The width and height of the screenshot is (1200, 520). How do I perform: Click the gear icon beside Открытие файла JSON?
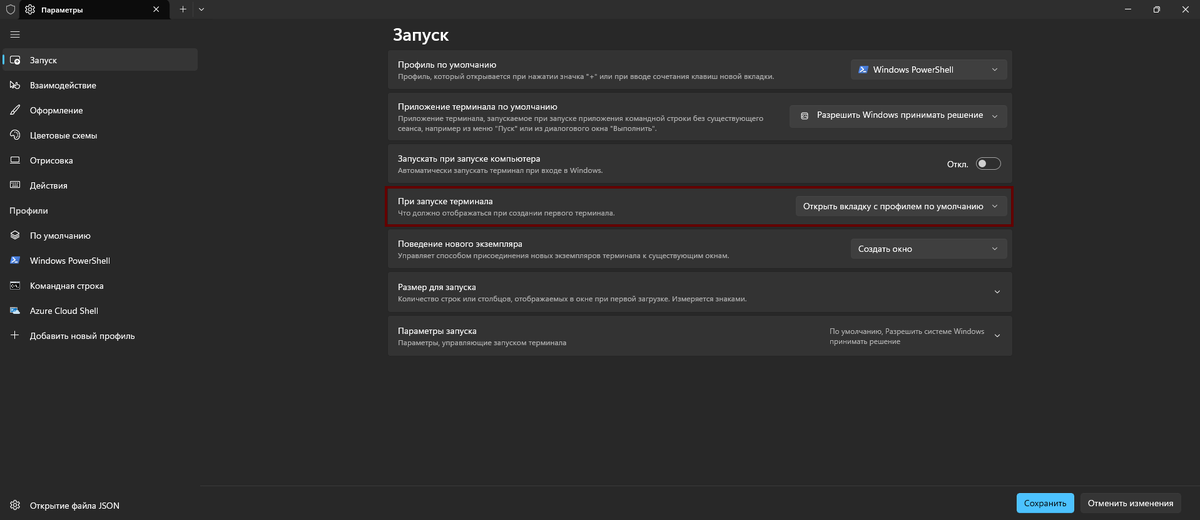coord(15,505)
